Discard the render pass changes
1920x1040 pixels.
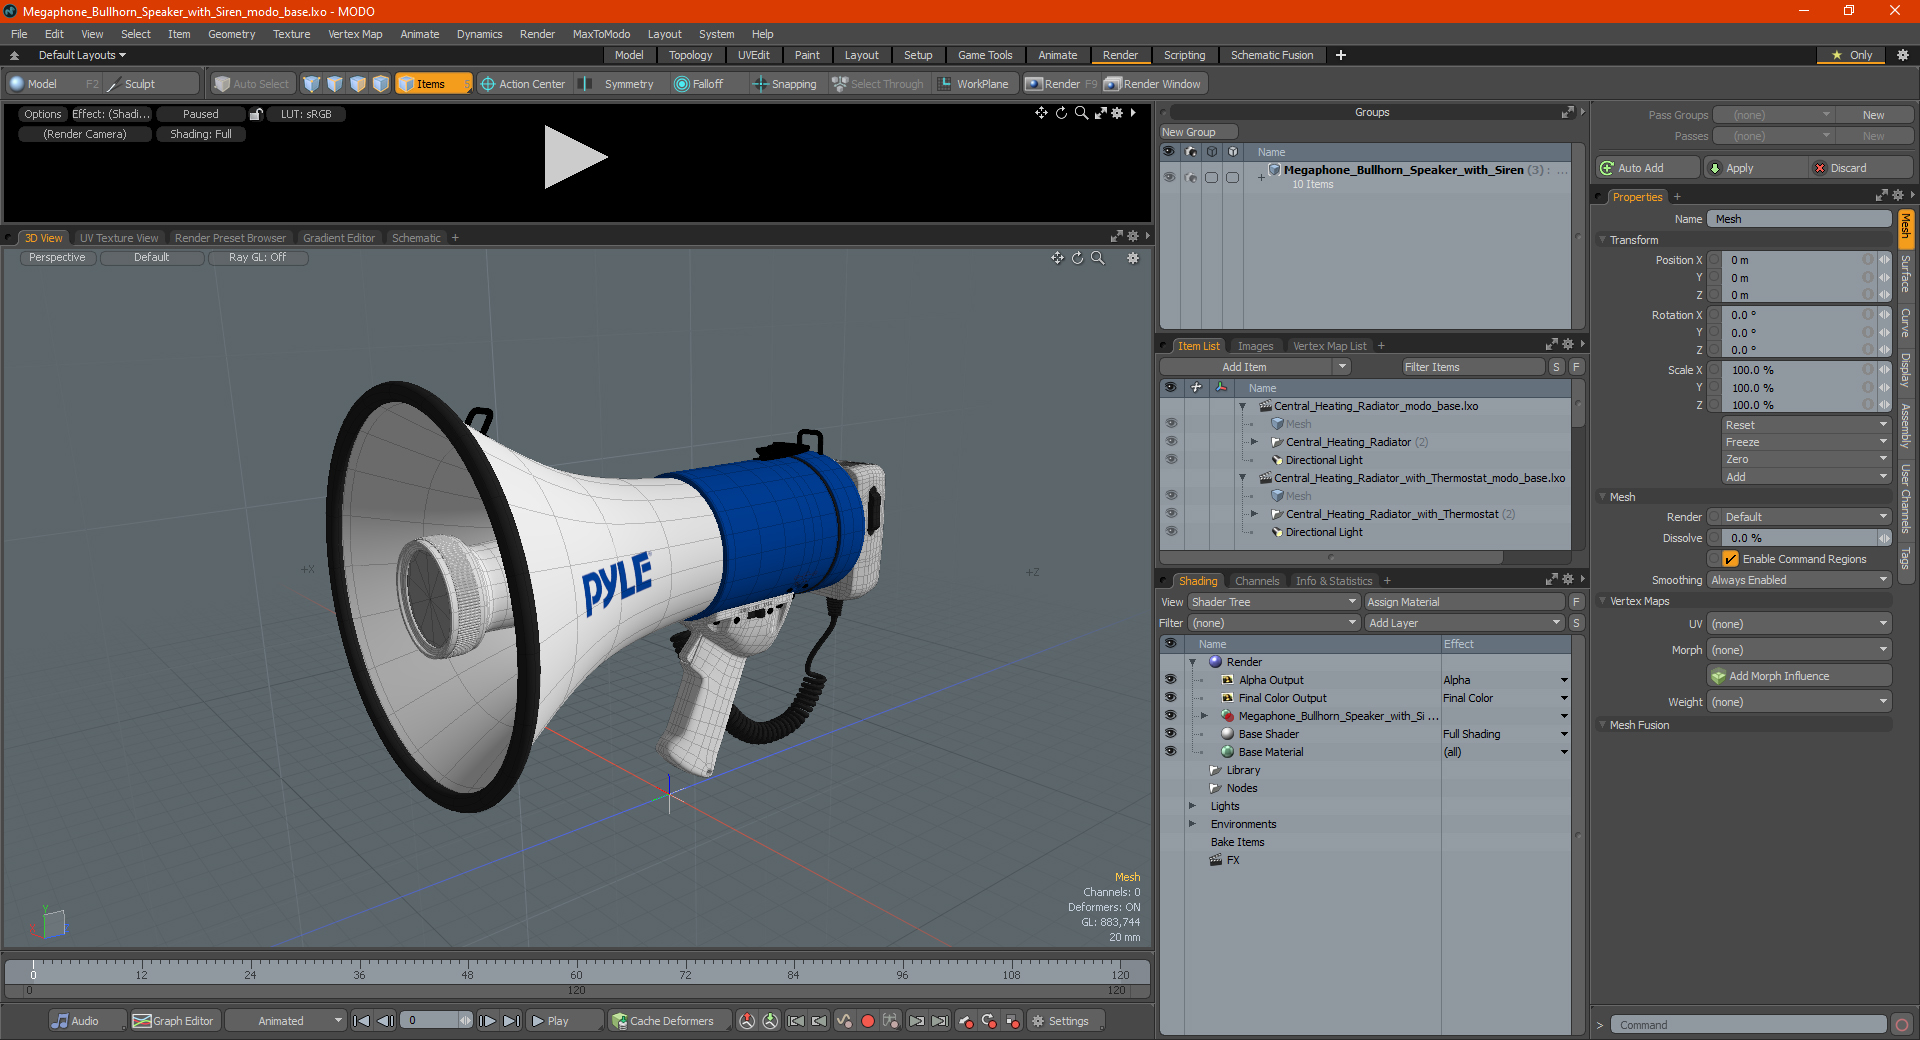[x=1861, y=168]
